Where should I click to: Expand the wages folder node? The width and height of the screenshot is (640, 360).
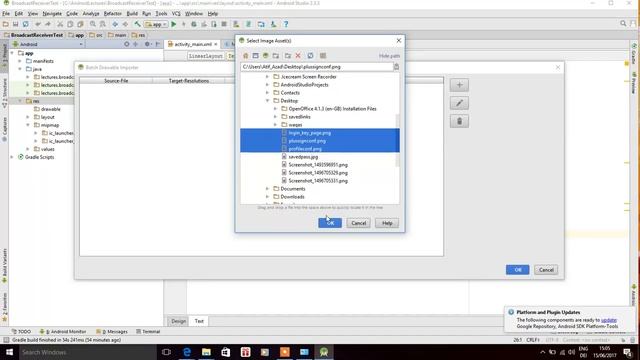coord(276,125)
